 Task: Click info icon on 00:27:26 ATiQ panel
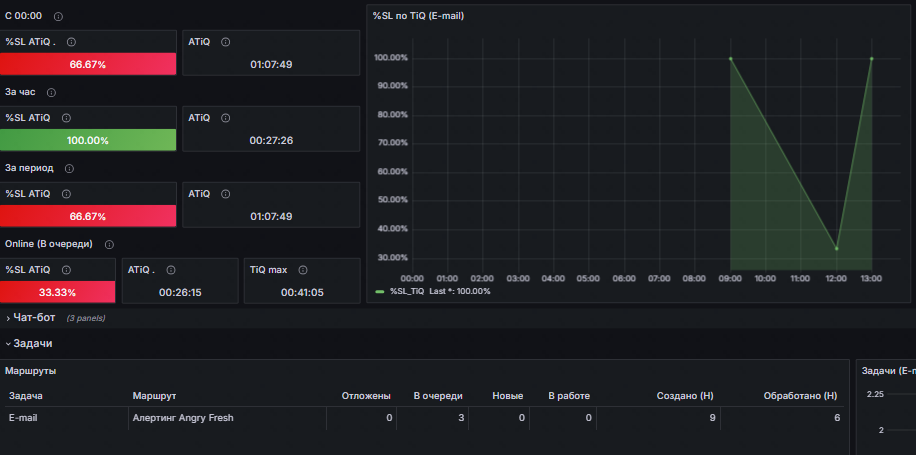tap(225, 118)
